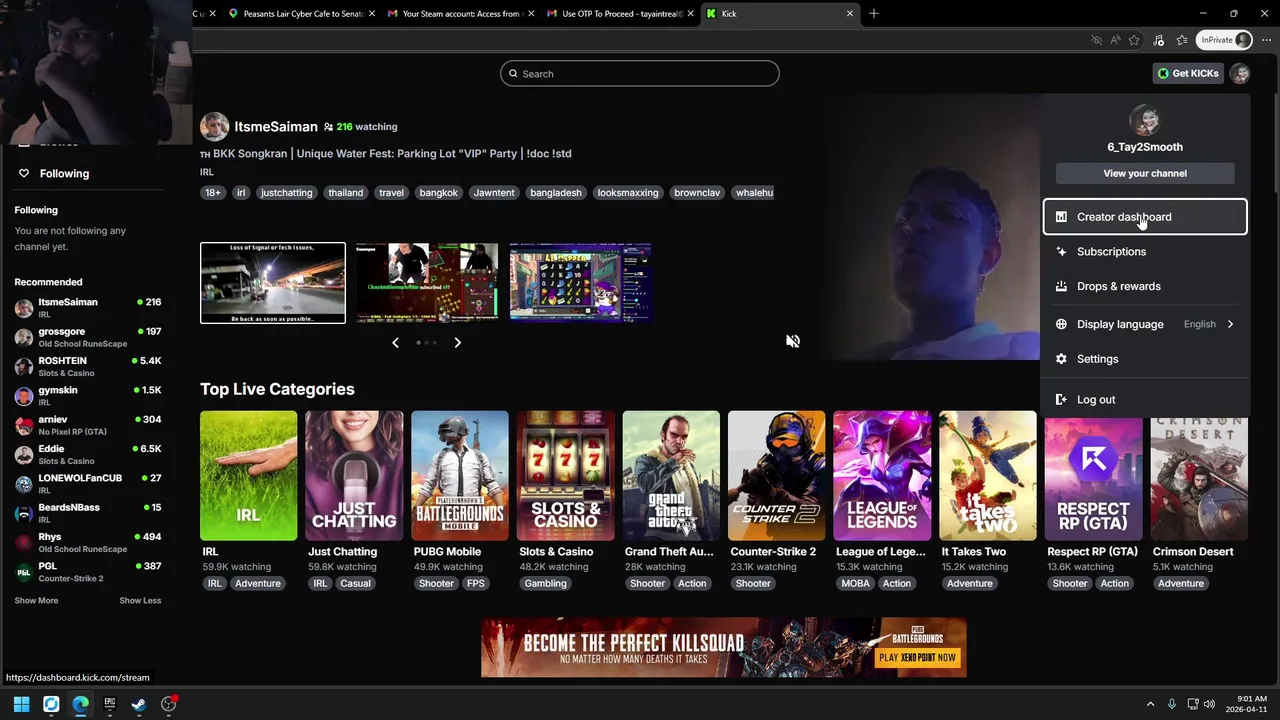
Task: Unmute the featured stream audio
Action: [793, 341]
